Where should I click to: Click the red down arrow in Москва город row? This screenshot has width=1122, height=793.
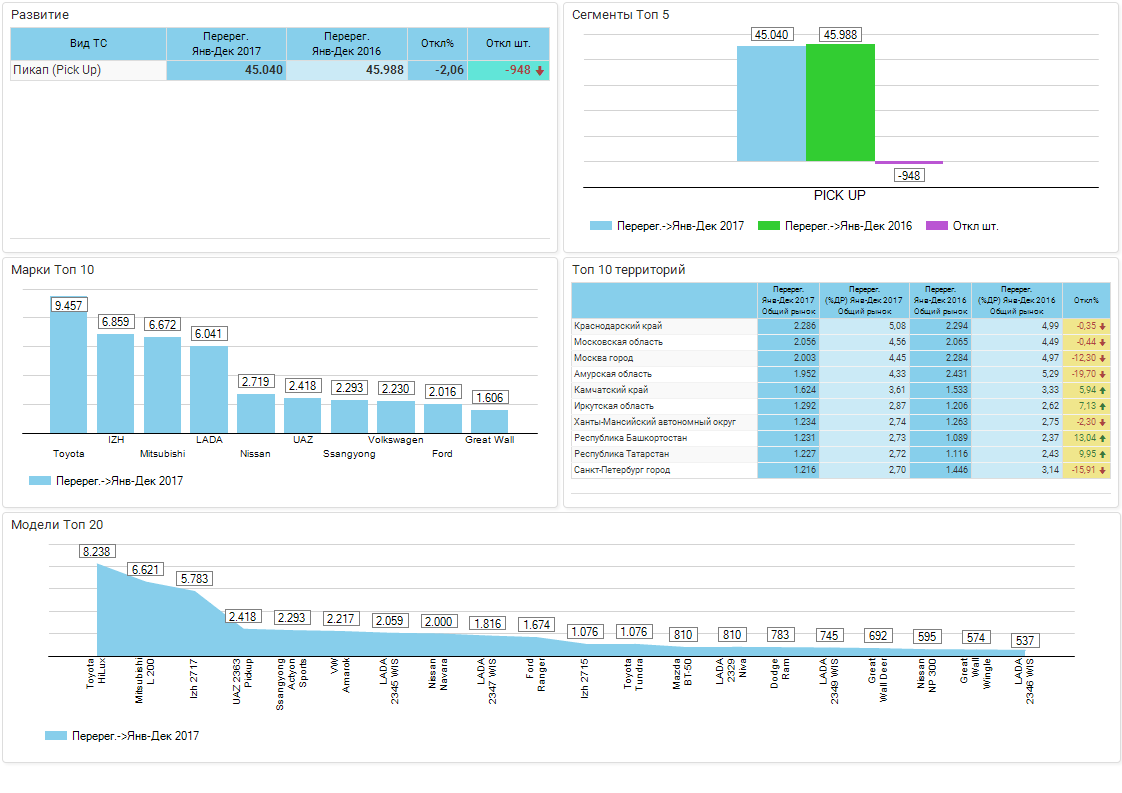click(x=1103, y=358)
